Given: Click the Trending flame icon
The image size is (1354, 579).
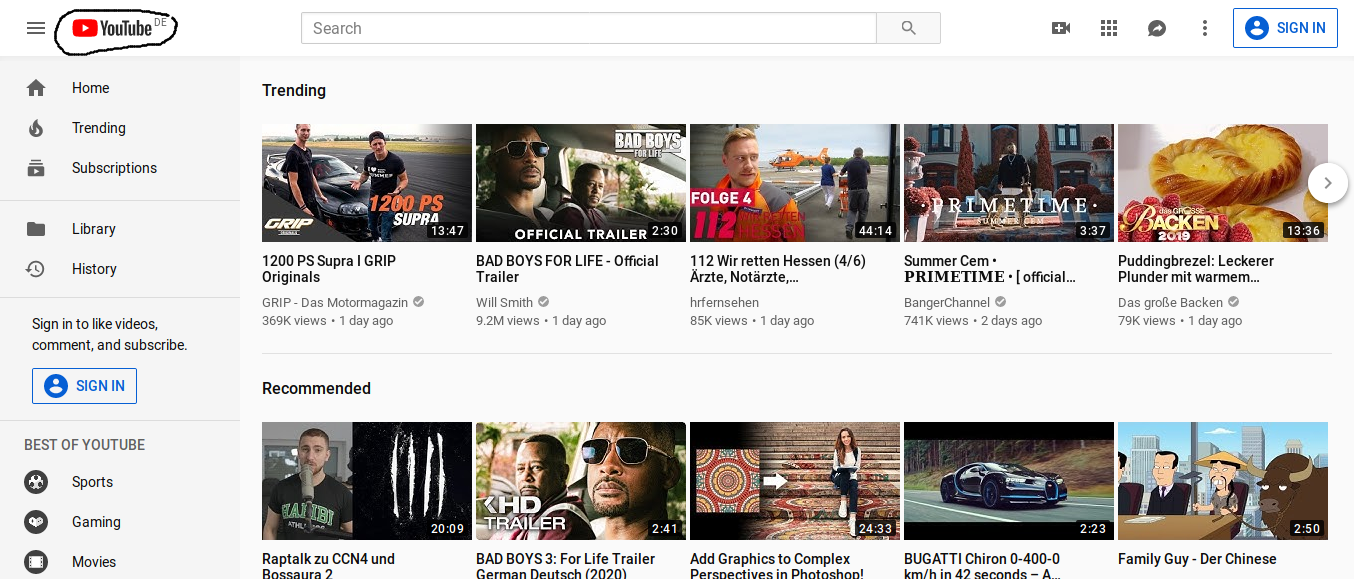Looking at the screenshot, I should 36,128.
